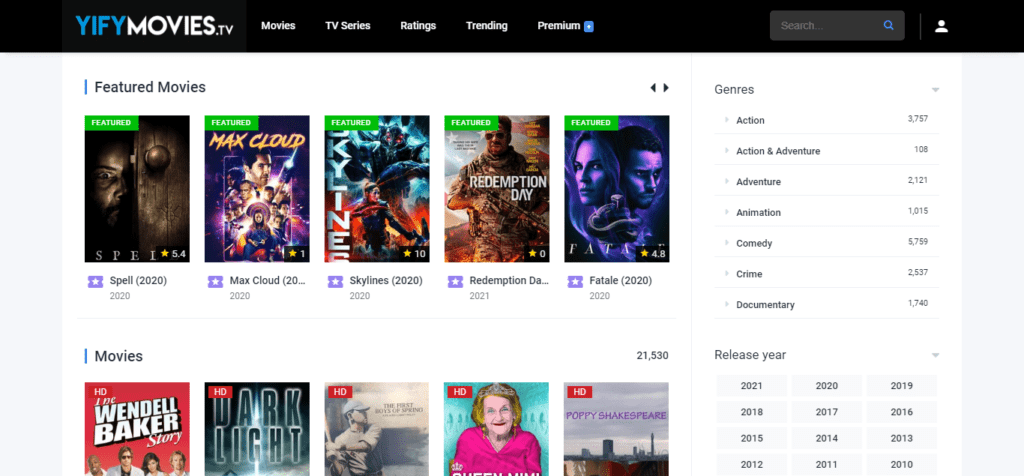Expand the Action genre arrow
This screenshot has width=1024, height=476.
coord(726,119)
